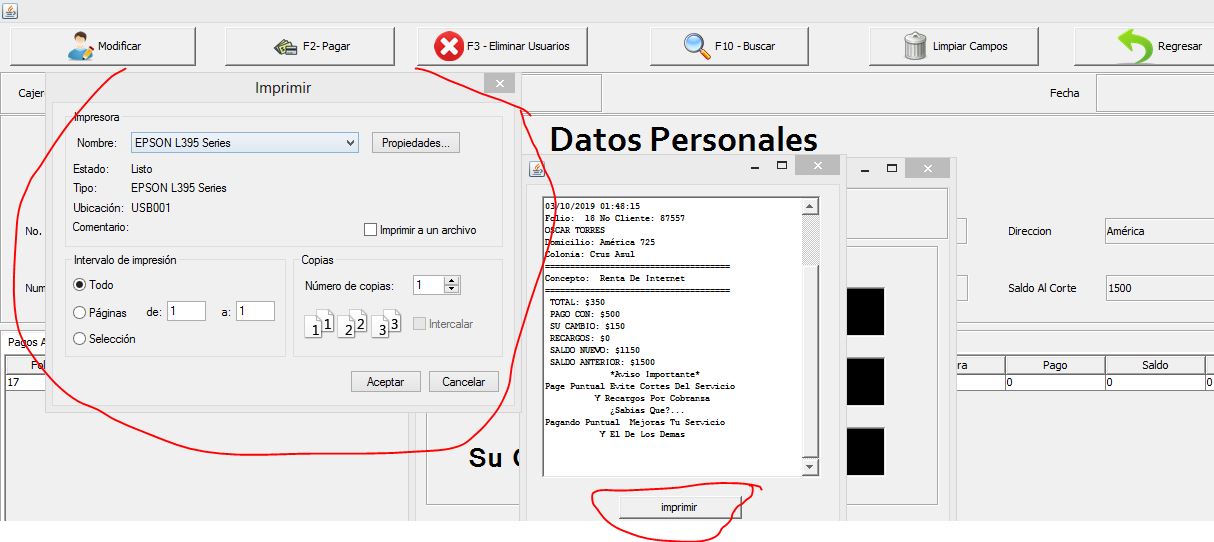Toggle the Intercalar checkbox

pos(419,324)
